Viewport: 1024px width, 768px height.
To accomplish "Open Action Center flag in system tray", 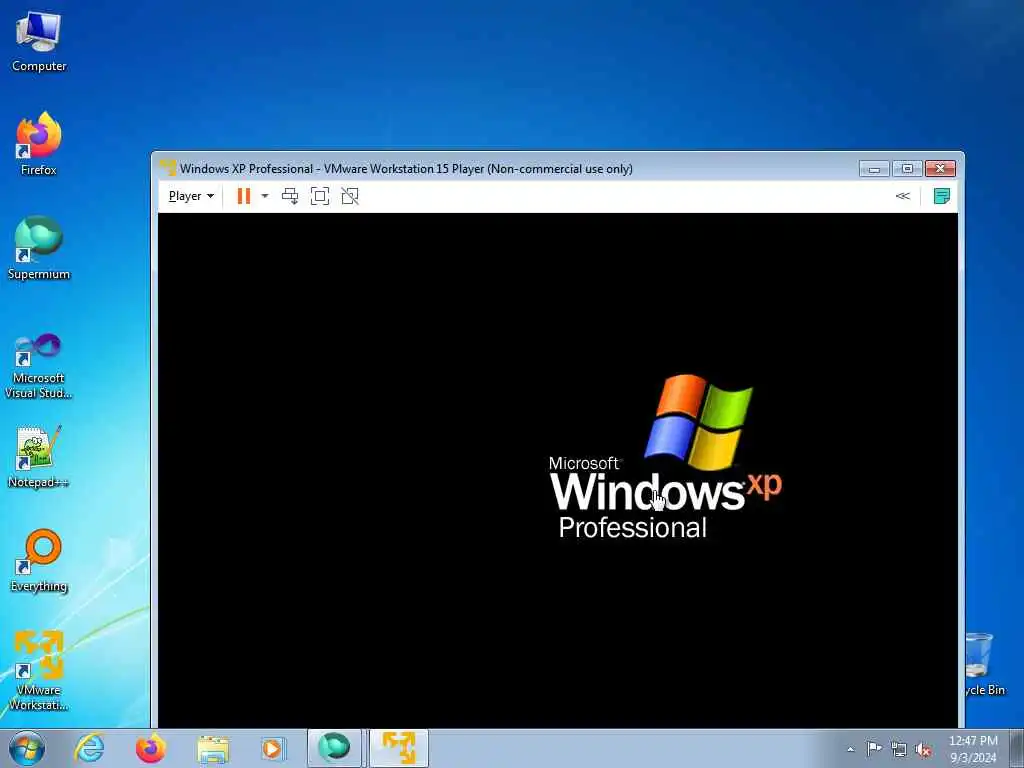I will (874, 749).
